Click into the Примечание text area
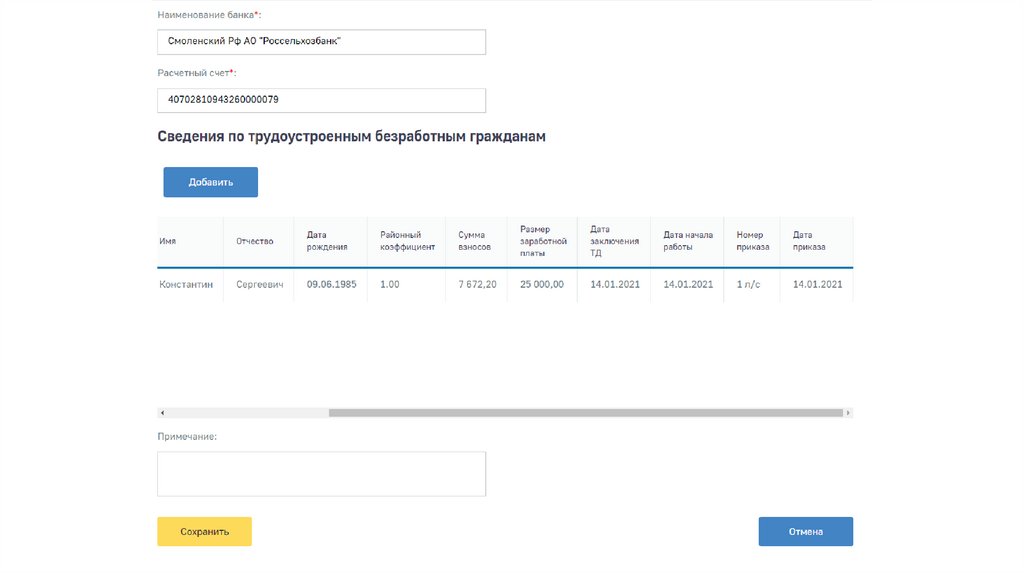This screenshot has width=1024, height=574. [321, 473]
